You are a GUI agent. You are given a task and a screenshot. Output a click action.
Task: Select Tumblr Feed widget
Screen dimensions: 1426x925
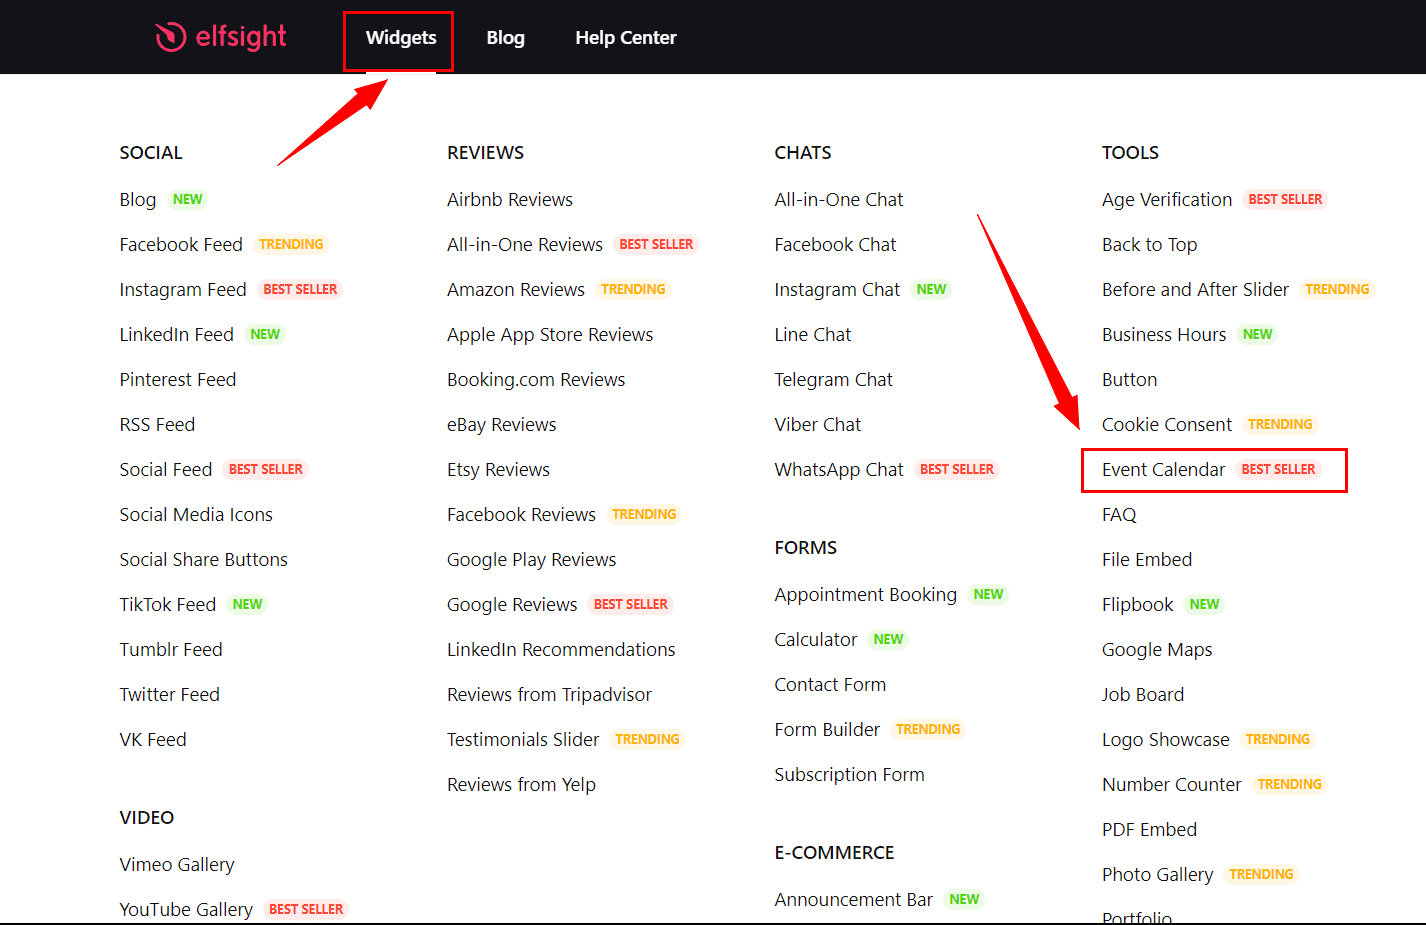[x=171, y=650]
